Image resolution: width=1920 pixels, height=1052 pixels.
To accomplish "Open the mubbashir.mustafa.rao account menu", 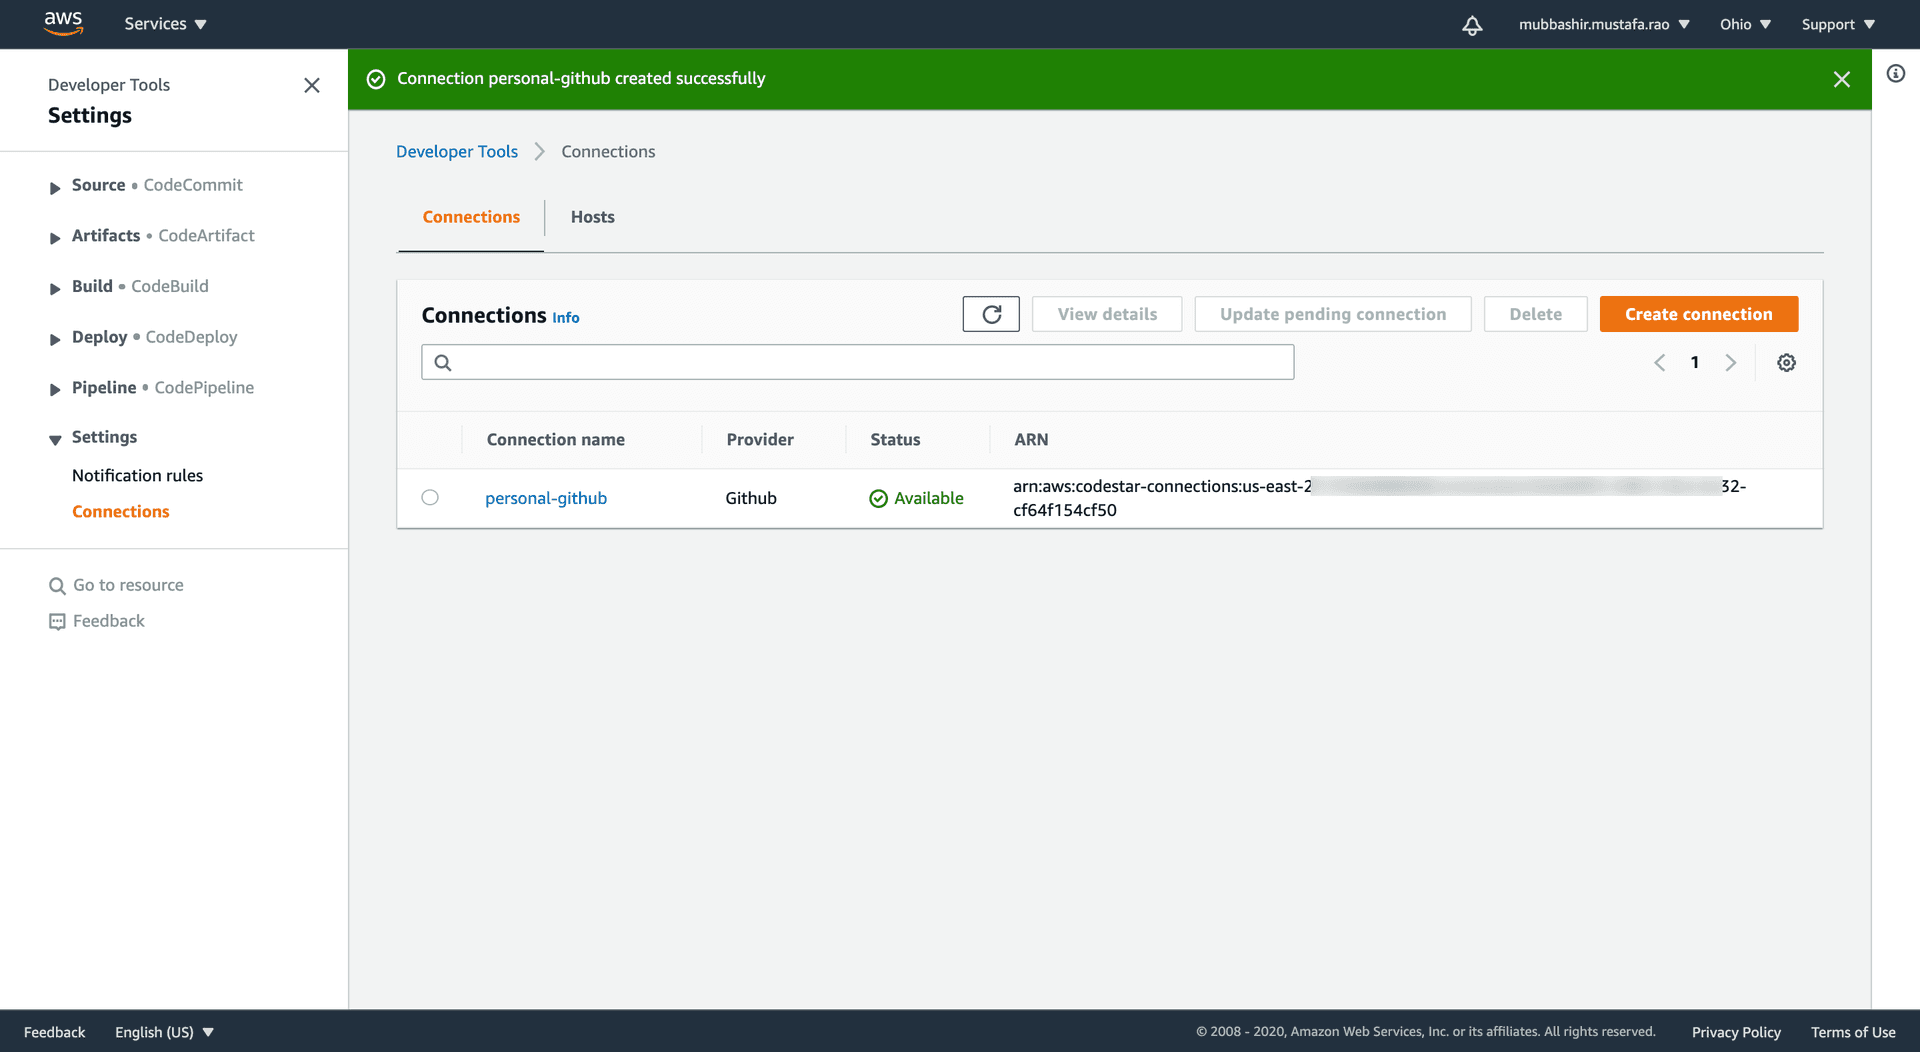I will [x=1604, y=24].
